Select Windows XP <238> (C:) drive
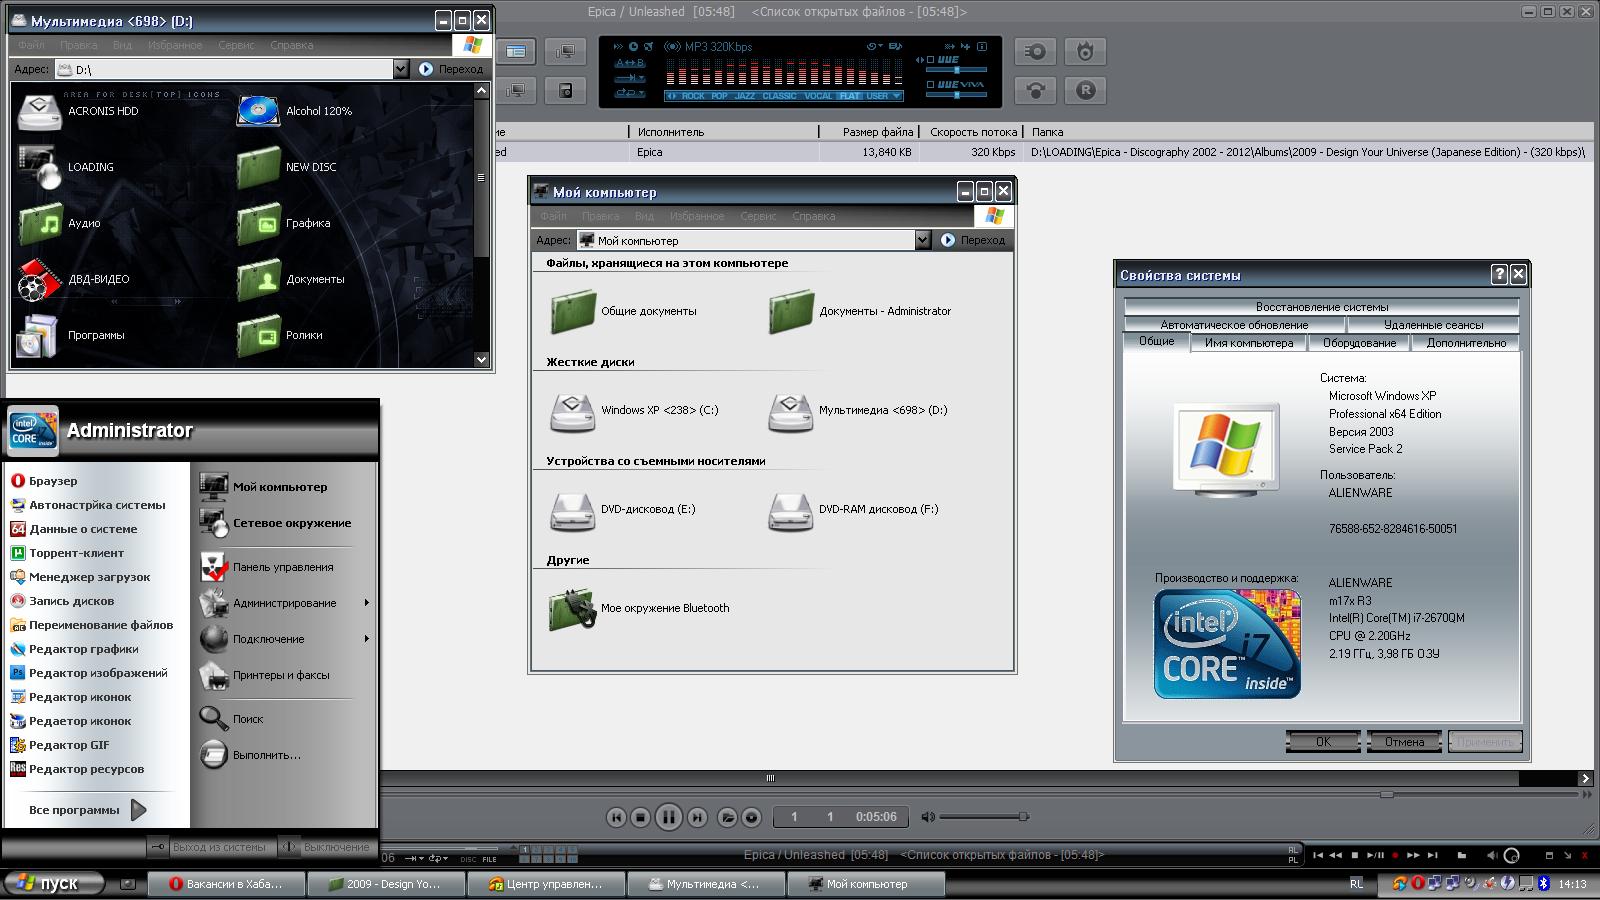Viewport: 1600px width, 900px height. tap(573, 411)
